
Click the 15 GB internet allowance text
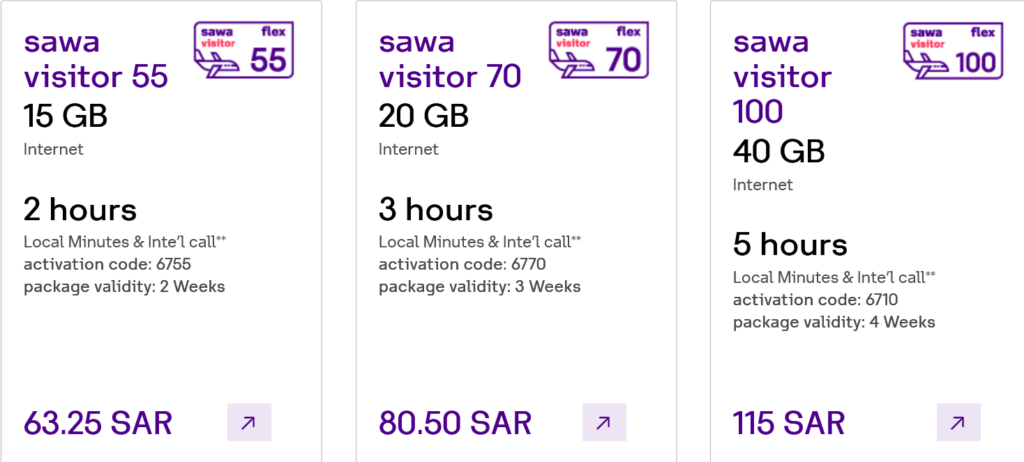click(65, 116)
